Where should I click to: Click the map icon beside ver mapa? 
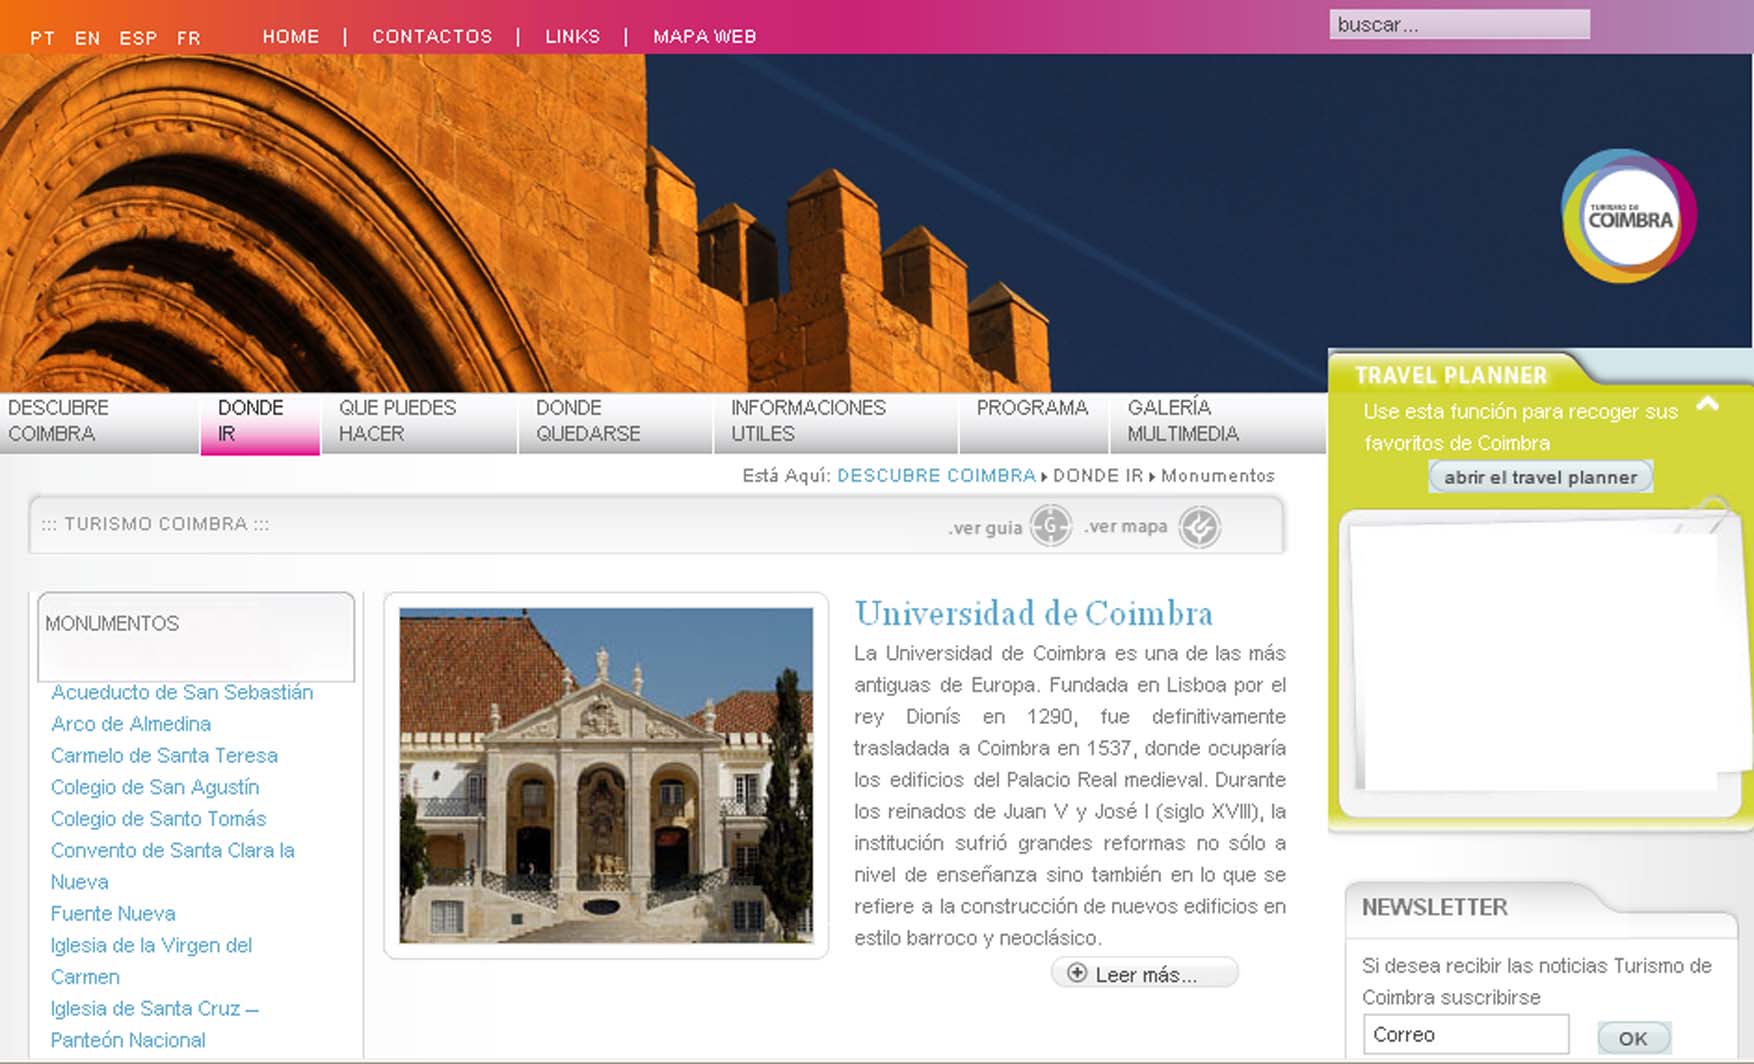click(x=1199, y=527)
